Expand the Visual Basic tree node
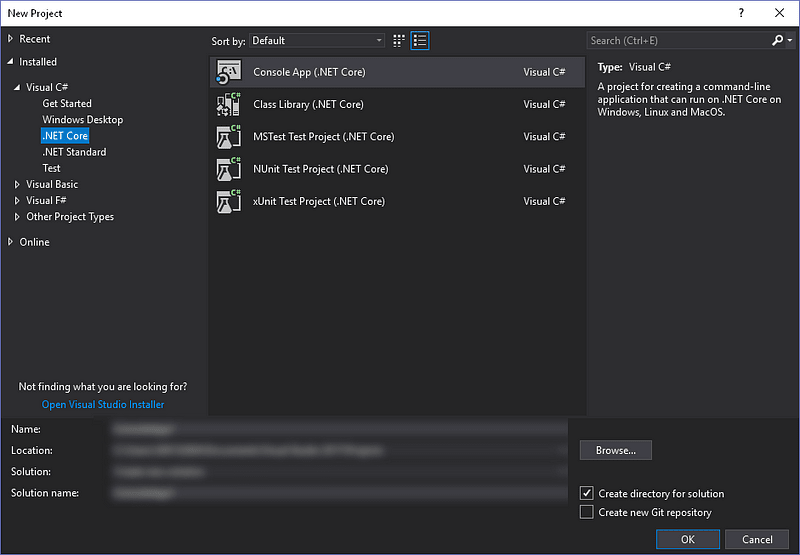 [17, 184]
